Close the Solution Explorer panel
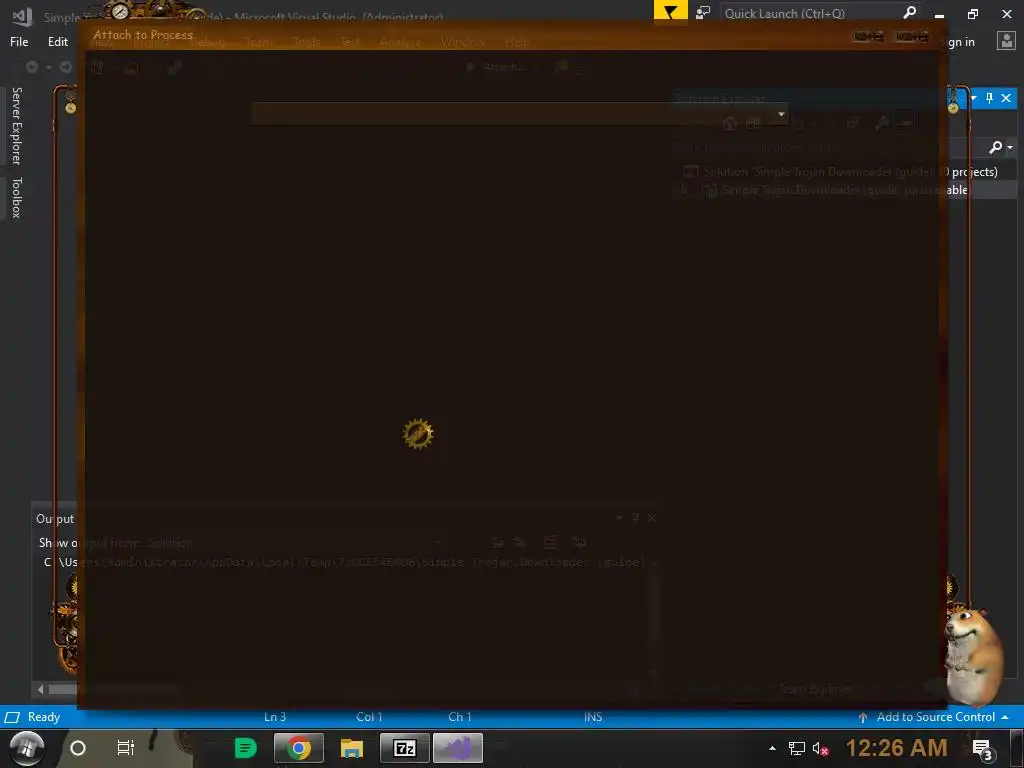This screenshot has height=768, width=1024. point(1006,98)
